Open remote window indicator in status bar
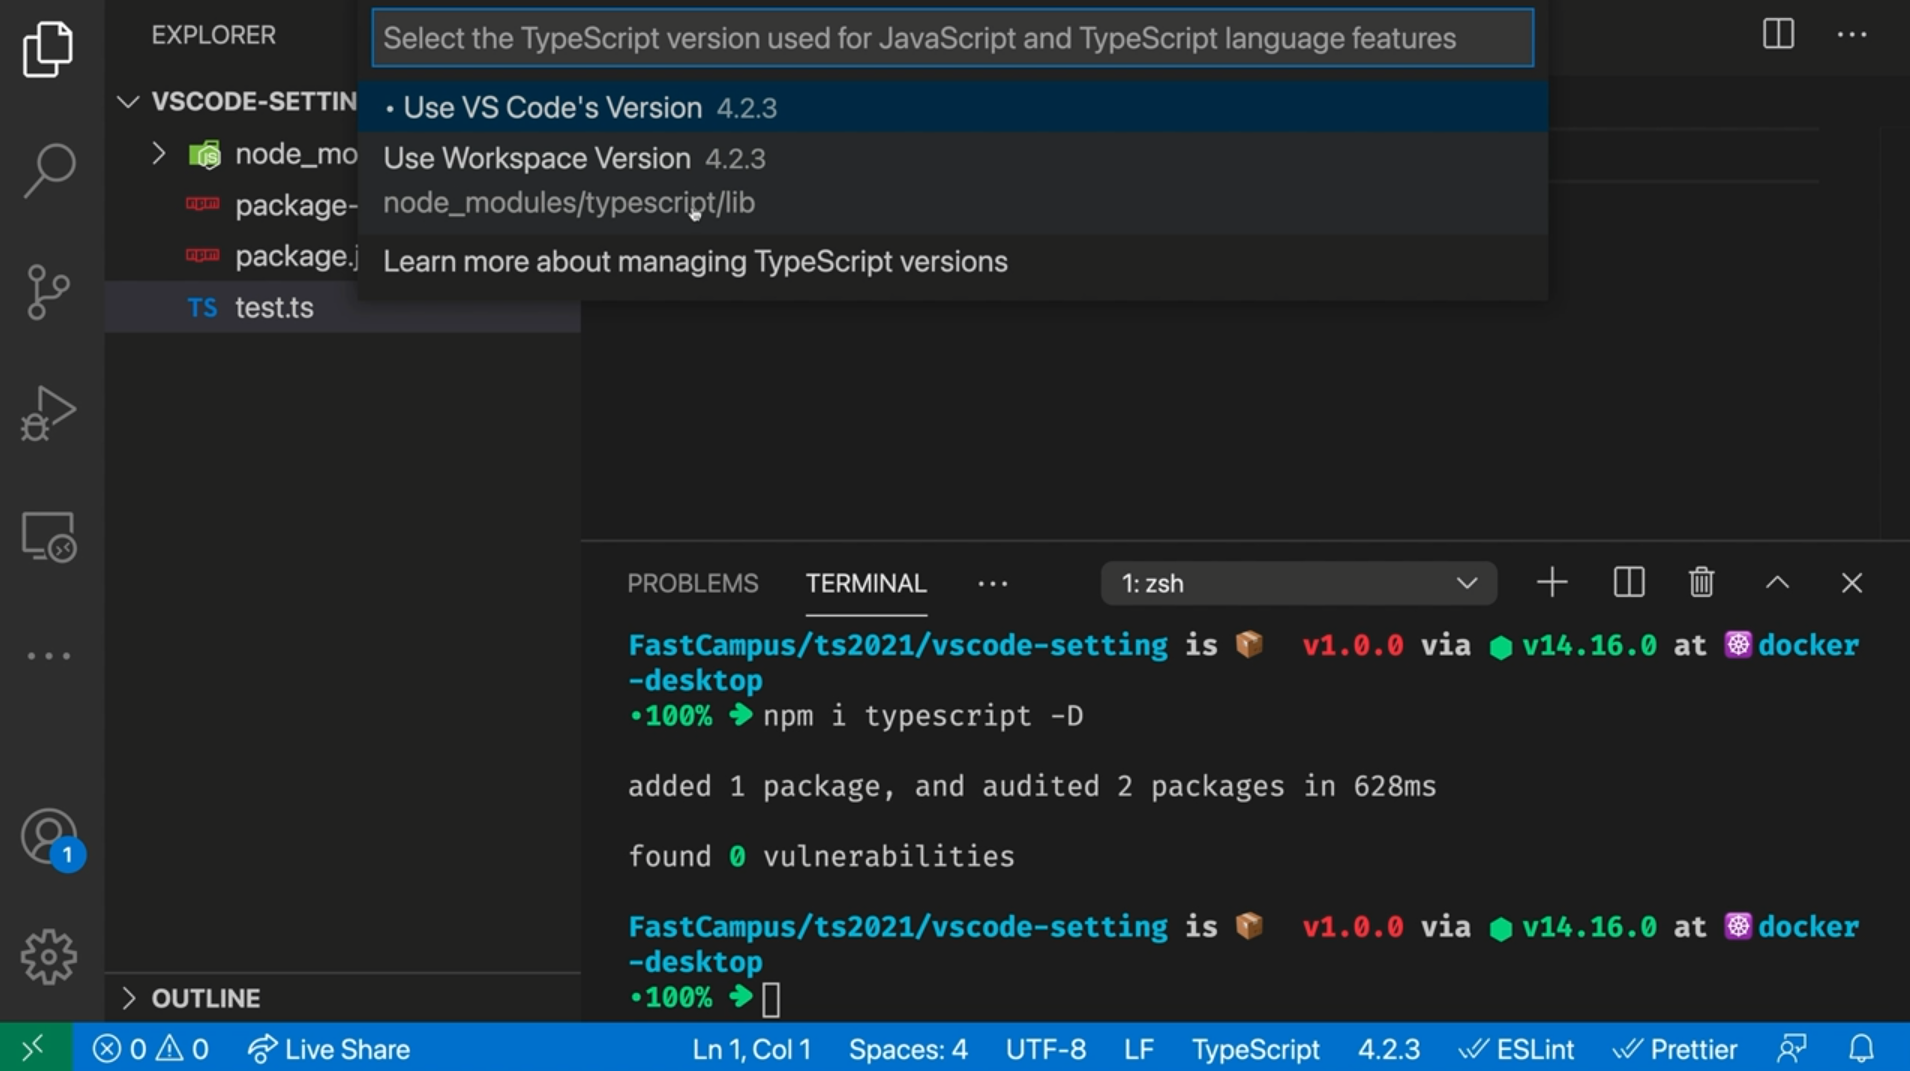This screenshot has height=1071, width=1910. tap(35, 1047)
